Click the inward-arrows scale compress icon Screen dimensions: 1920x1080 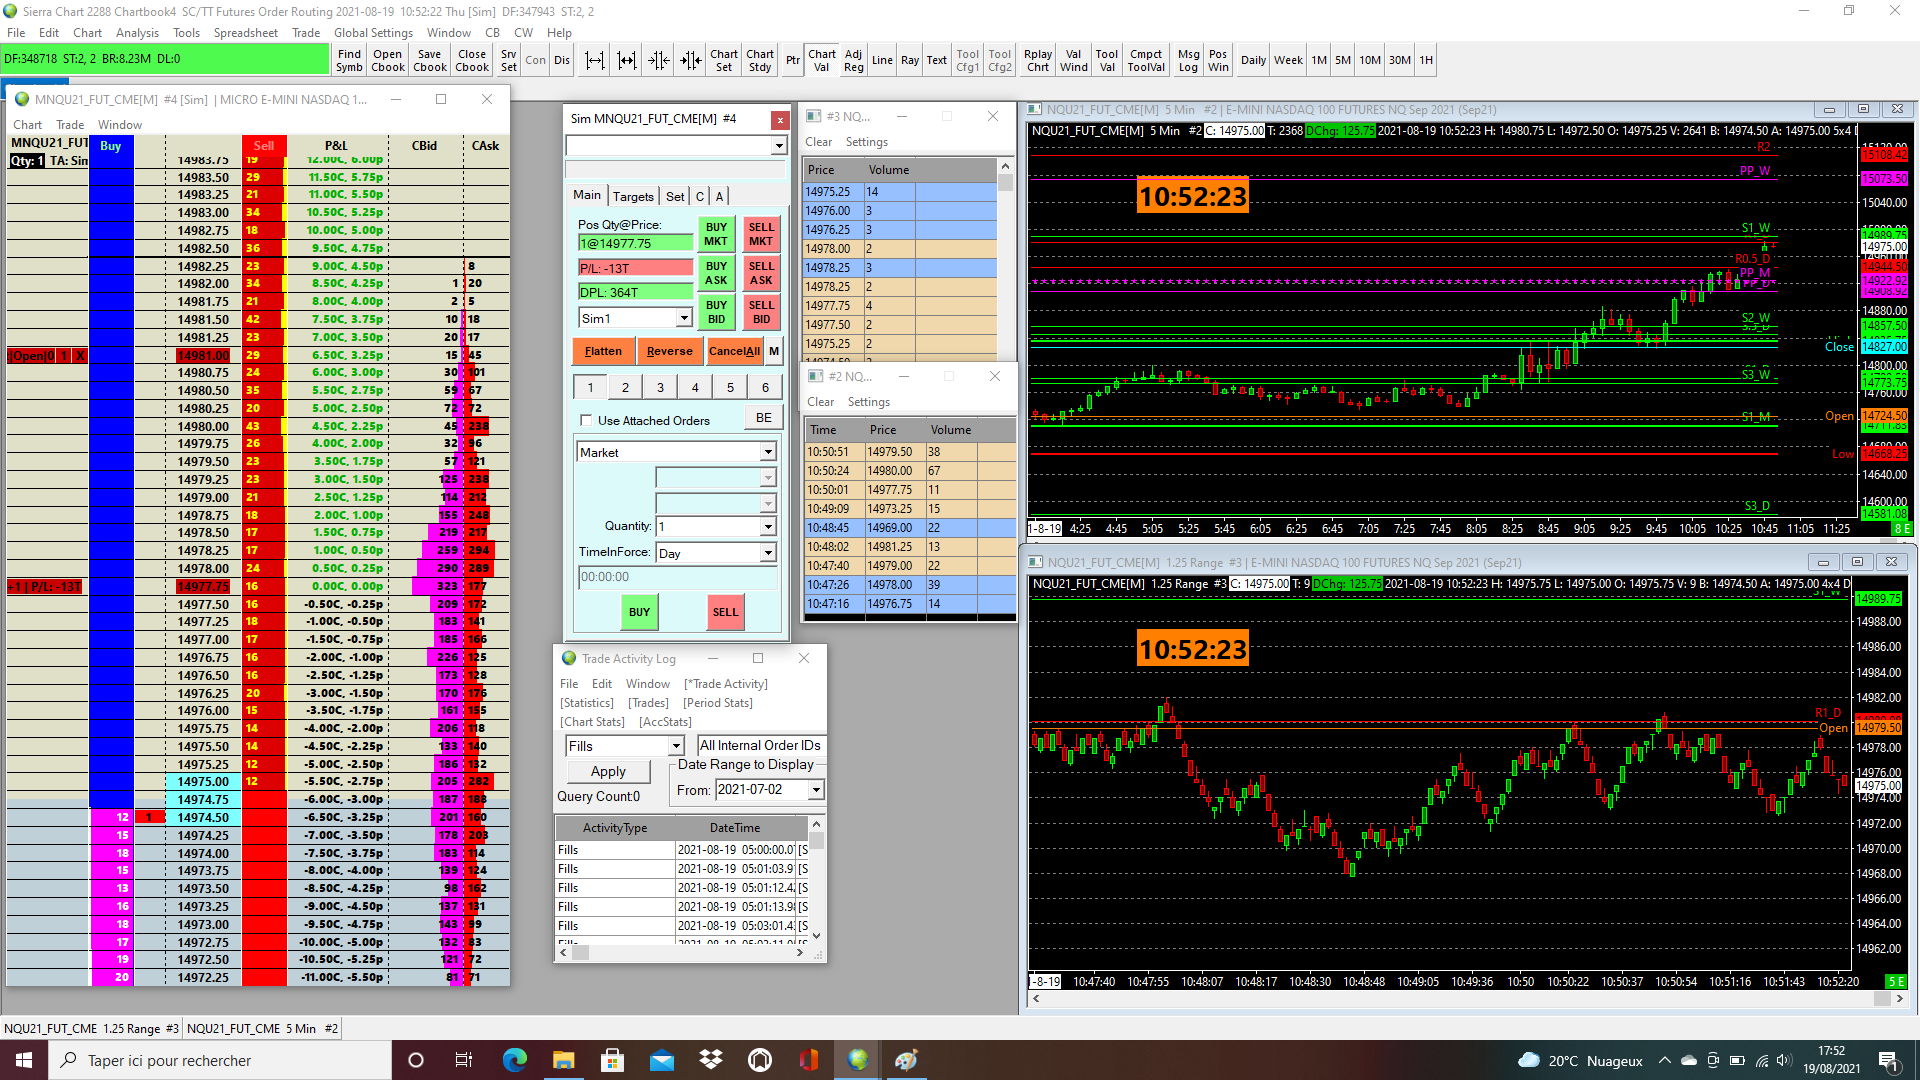click(x=659, y=60)
